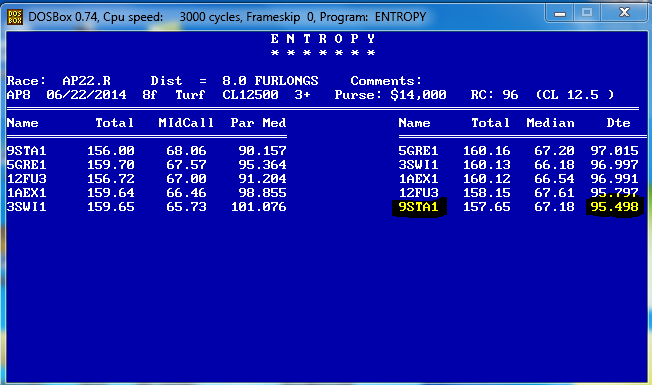652x385 pixels.
Task: Click the Median value 67.18
Action: click(x=554, y=207)
